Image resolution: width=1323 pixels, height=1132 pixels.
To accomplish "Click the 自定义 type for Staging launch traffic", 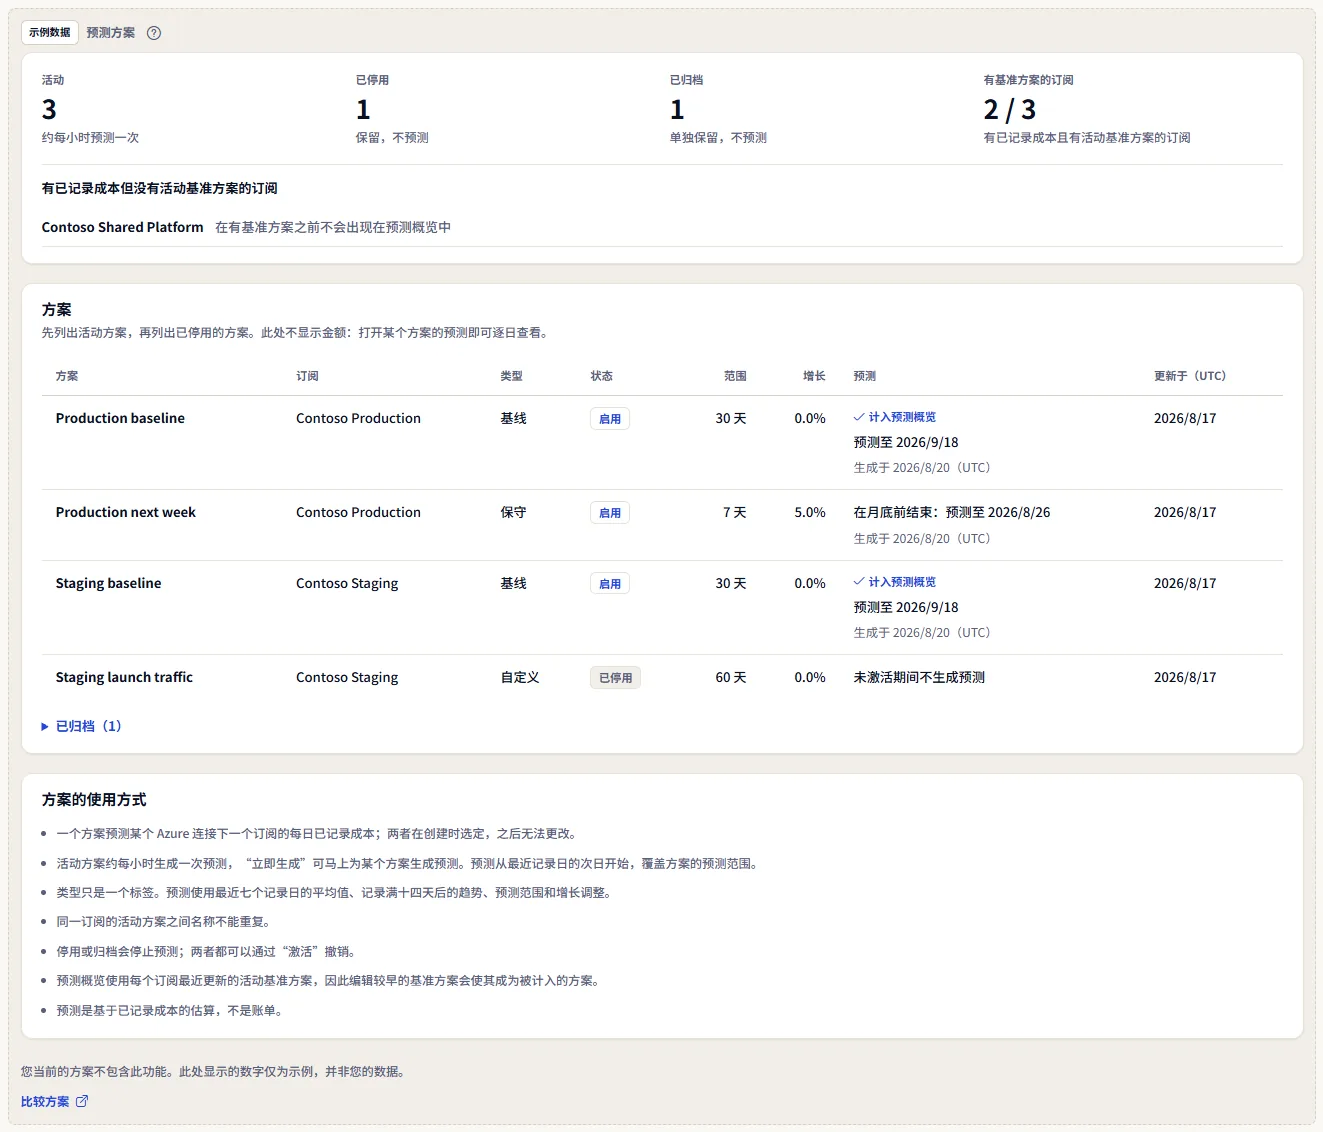I will (520, 677).
